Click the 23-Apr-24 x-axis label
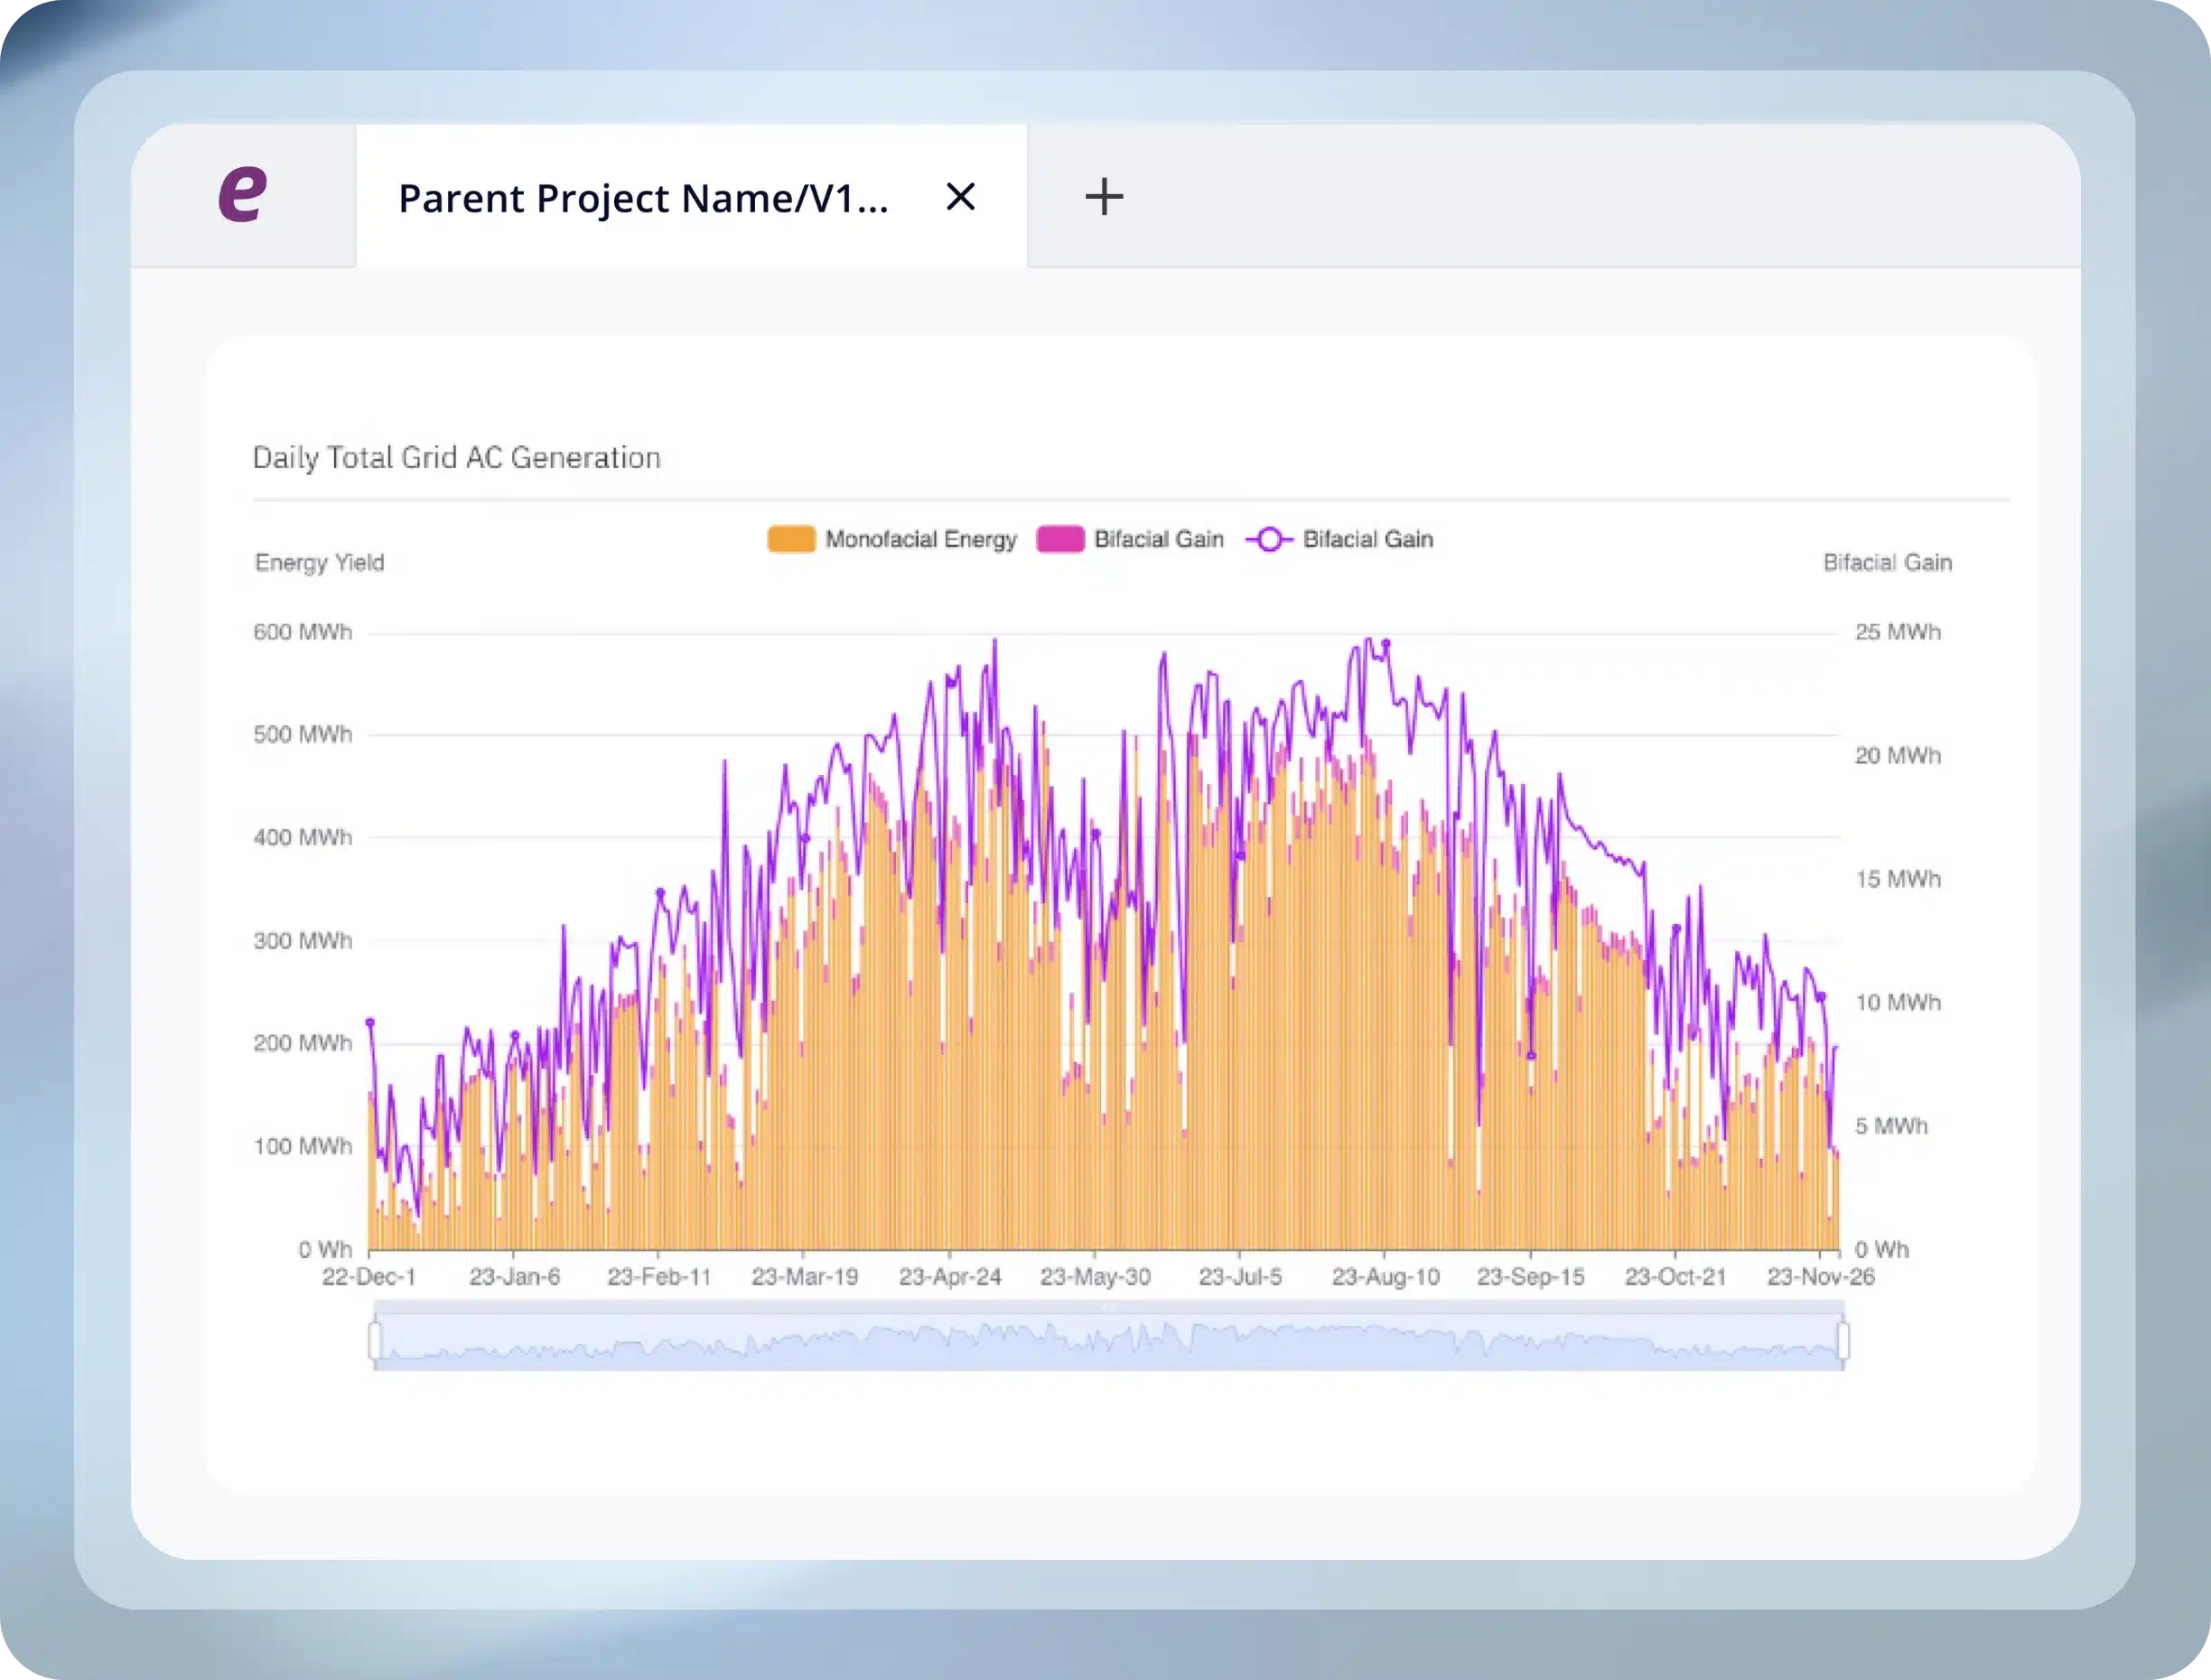Viewport: 2211px width, 1680px height. coord(949,1277)
